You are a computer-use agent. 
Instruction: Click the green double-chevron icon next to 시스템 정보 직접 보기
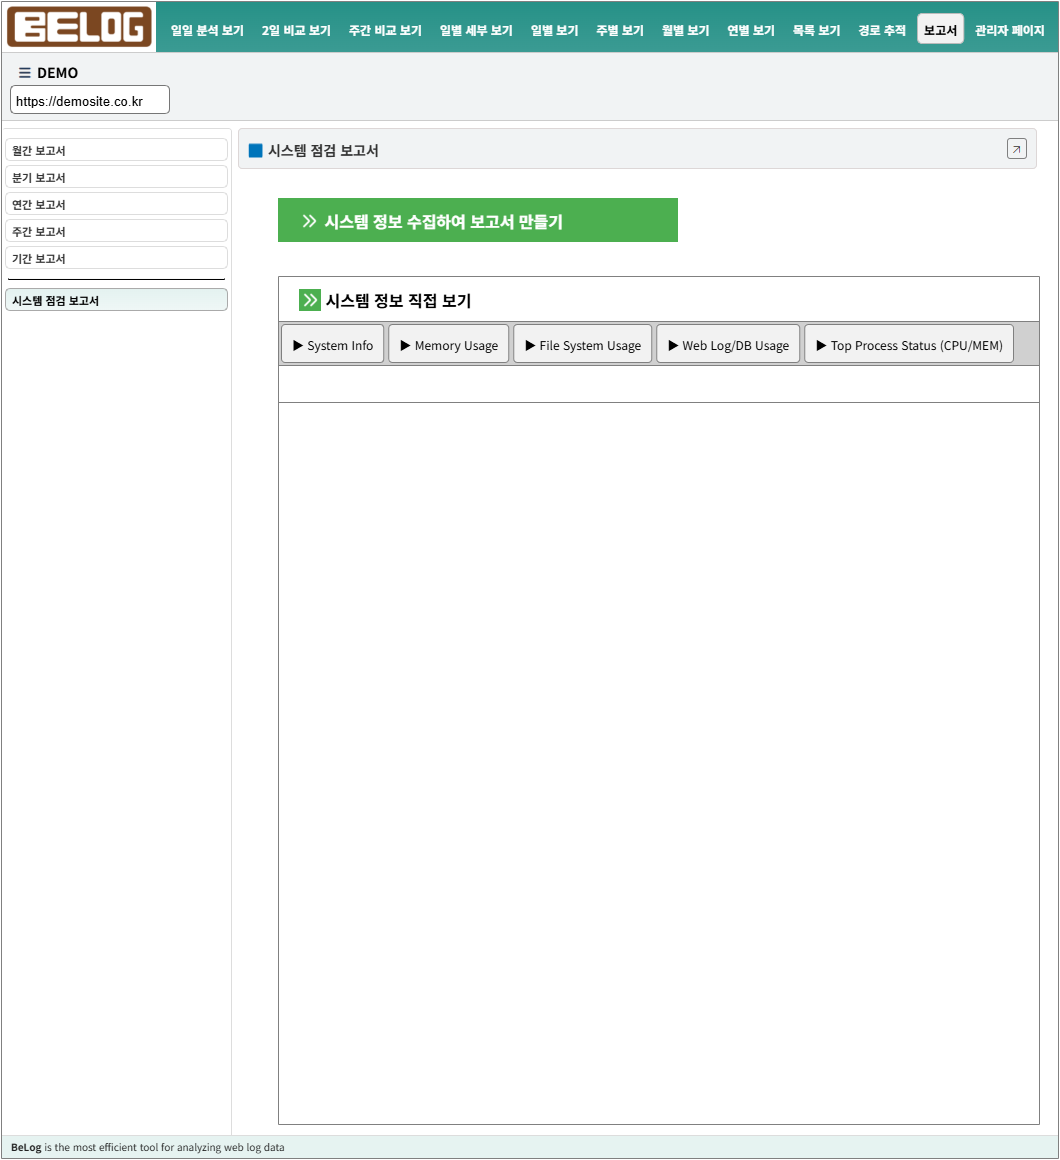309,300
